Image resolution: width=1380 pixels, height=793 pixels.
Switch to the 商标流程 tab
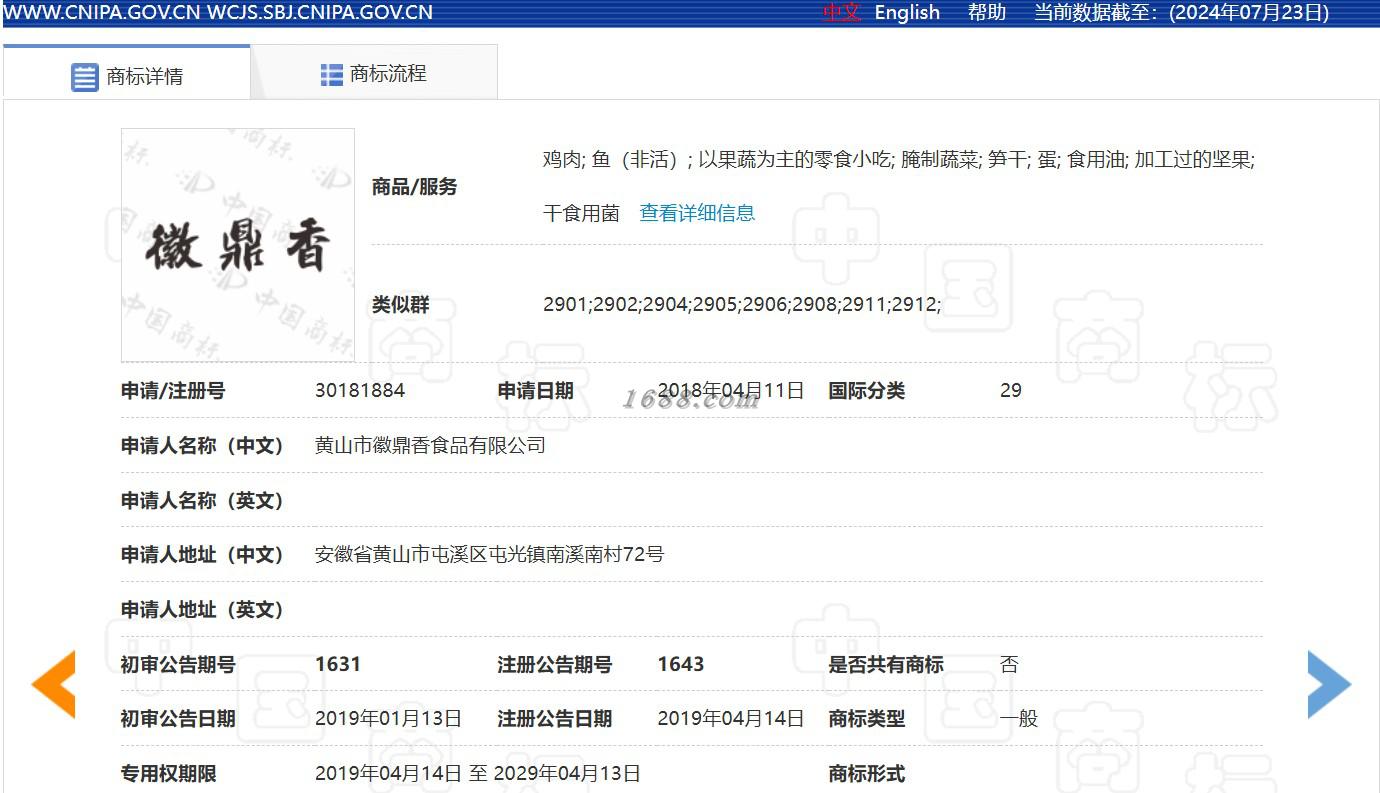tap(374, 72)
